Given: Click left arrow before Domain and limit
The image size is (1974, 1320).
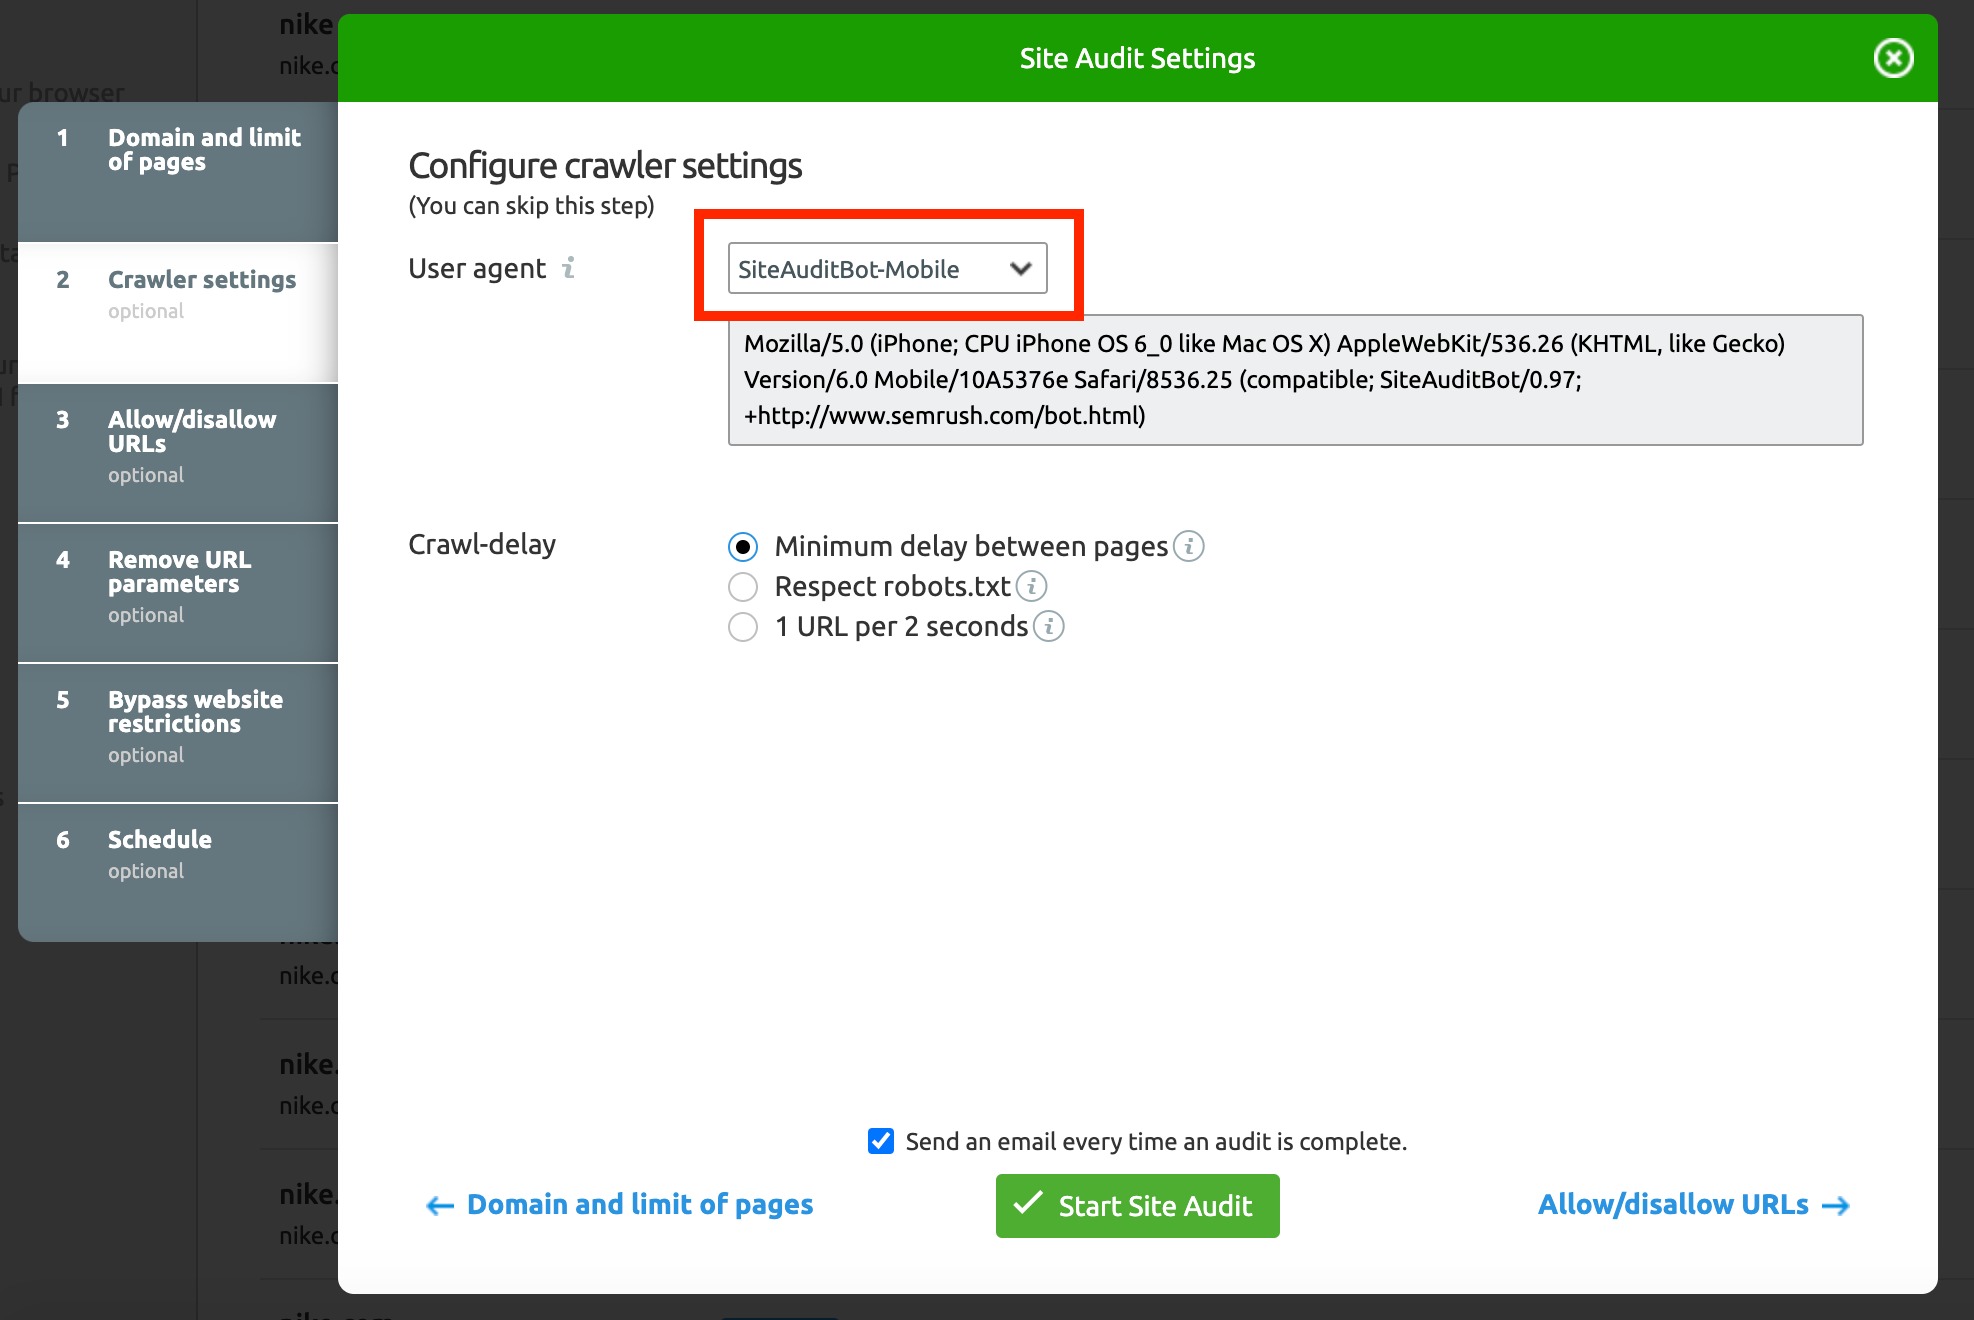Looking at the screenshot, I should (440, 1206).
